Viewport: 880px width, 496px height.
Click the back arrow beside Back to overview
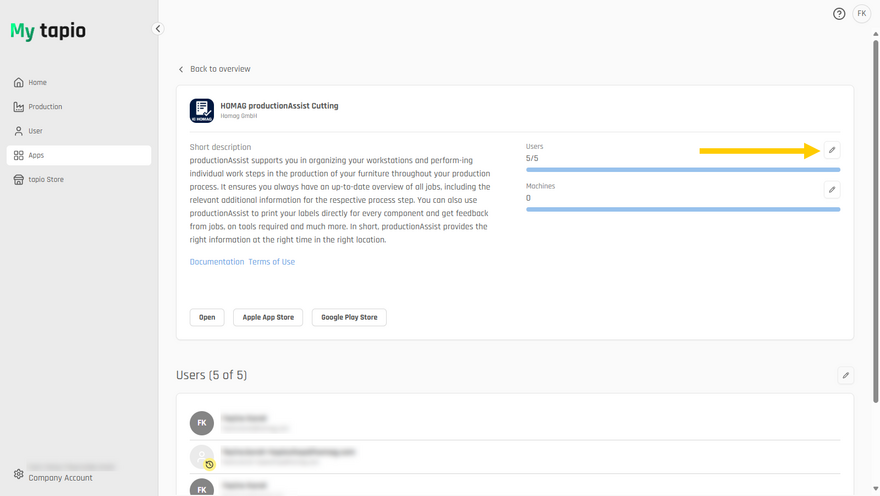[181, 70]
